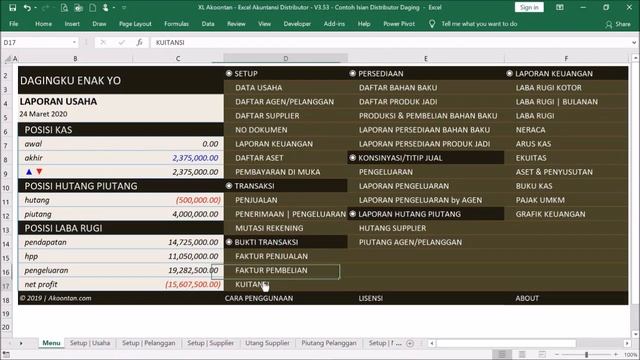
Task: Switch to Page Break Preview icon
Action: click(x=542, y=354)
